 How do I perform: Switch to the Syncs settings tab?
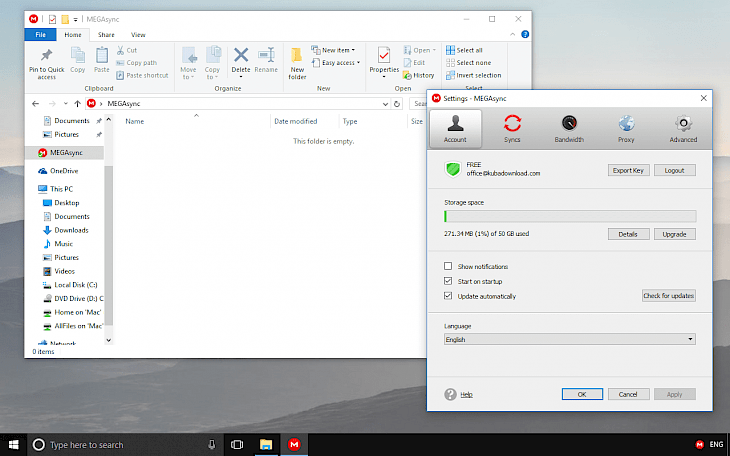point(512,129)
